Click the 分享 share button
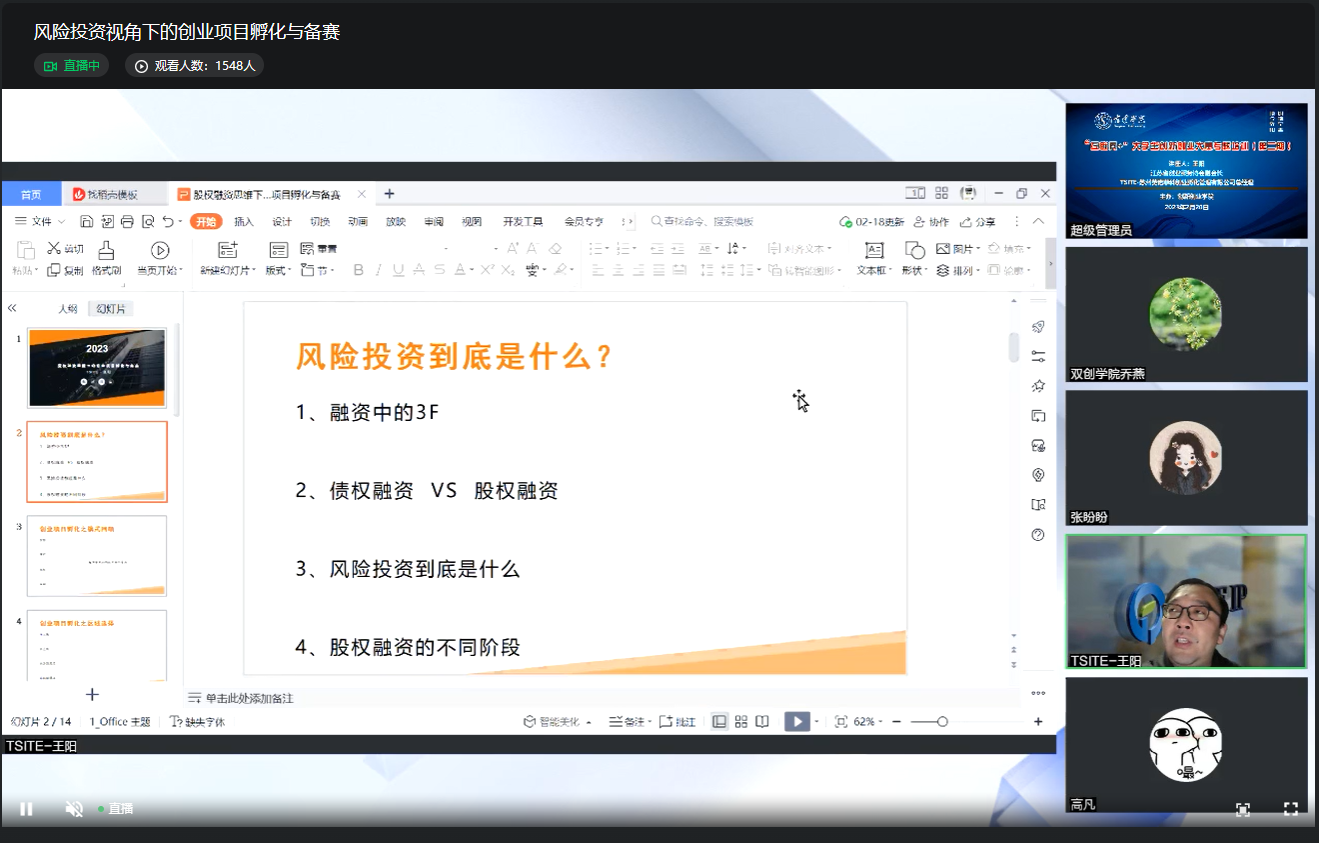Viewport: 1319px width, 843px height. tap(978, 221)
